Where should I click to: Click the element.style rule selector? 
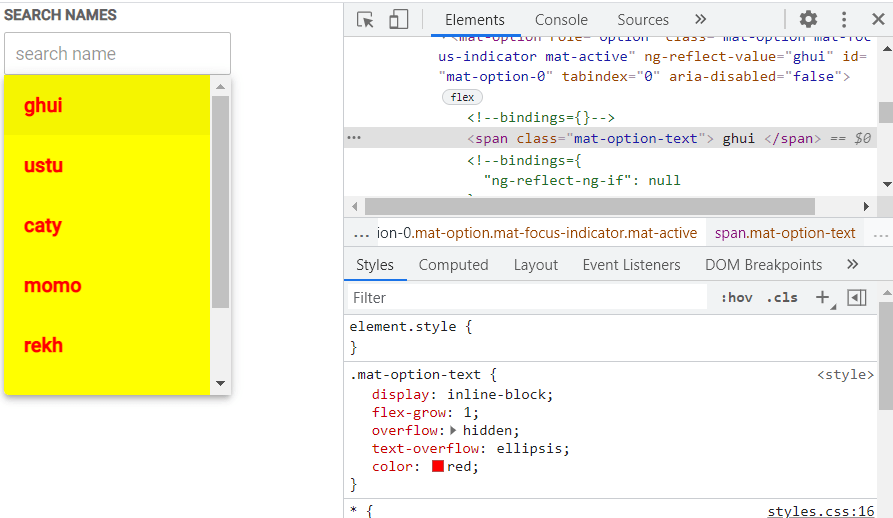click(x=403, y=327)
